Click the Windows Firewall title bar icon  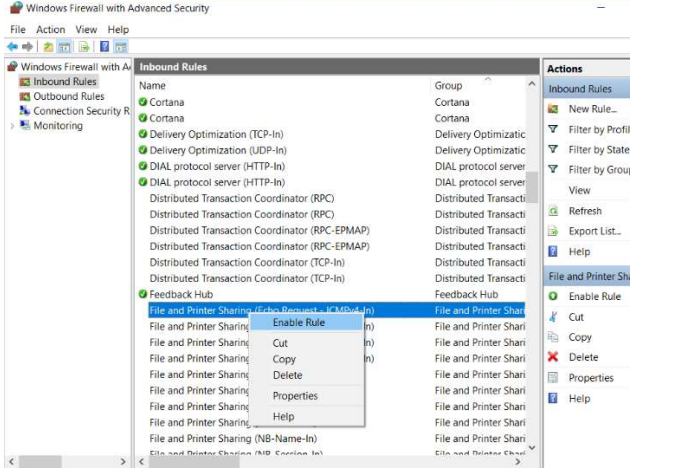point(16,8)
